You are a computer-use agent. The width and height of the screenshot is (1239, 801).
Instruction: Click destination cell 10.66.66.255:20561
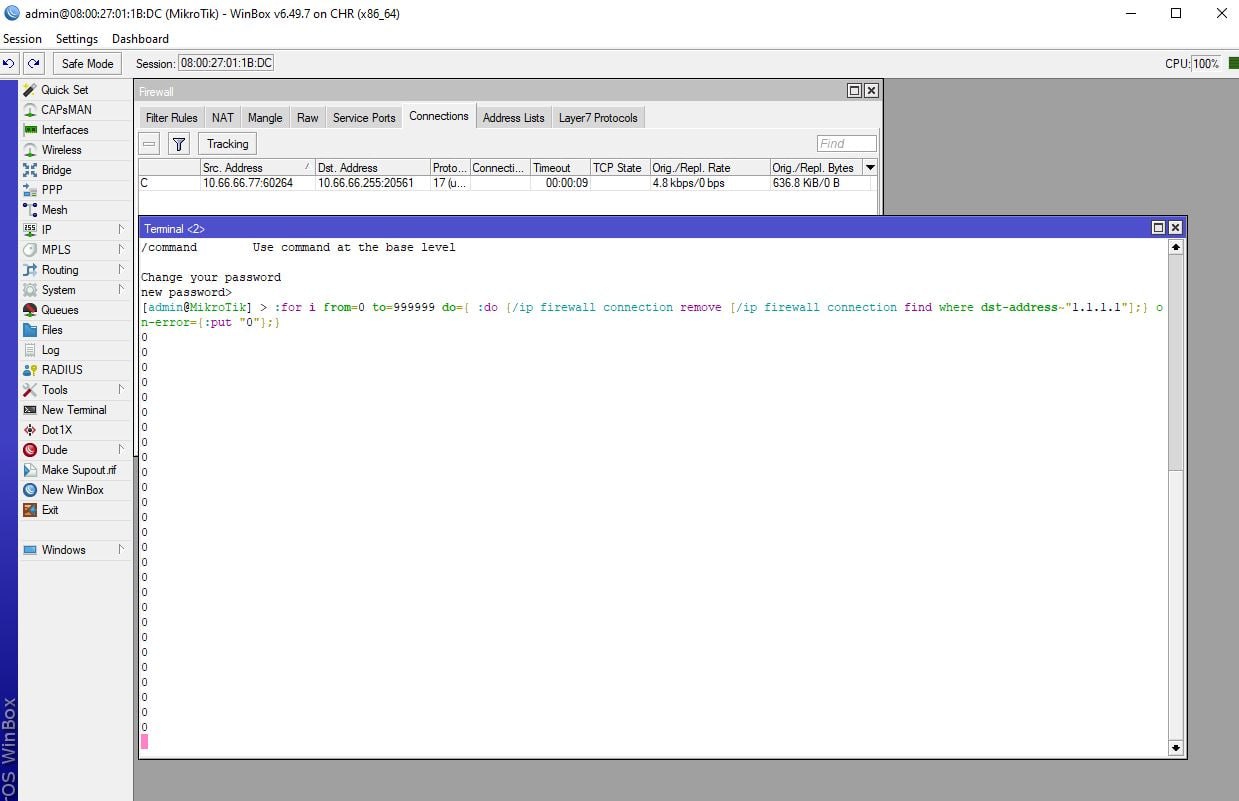click(372, 184)
